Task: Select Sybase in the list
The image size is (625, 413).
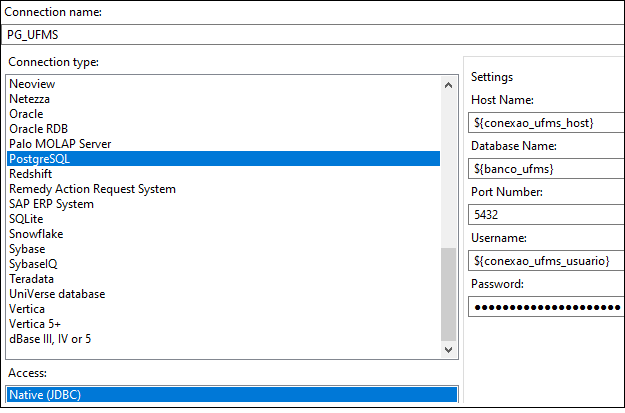Action: click(x=27, y=249)
